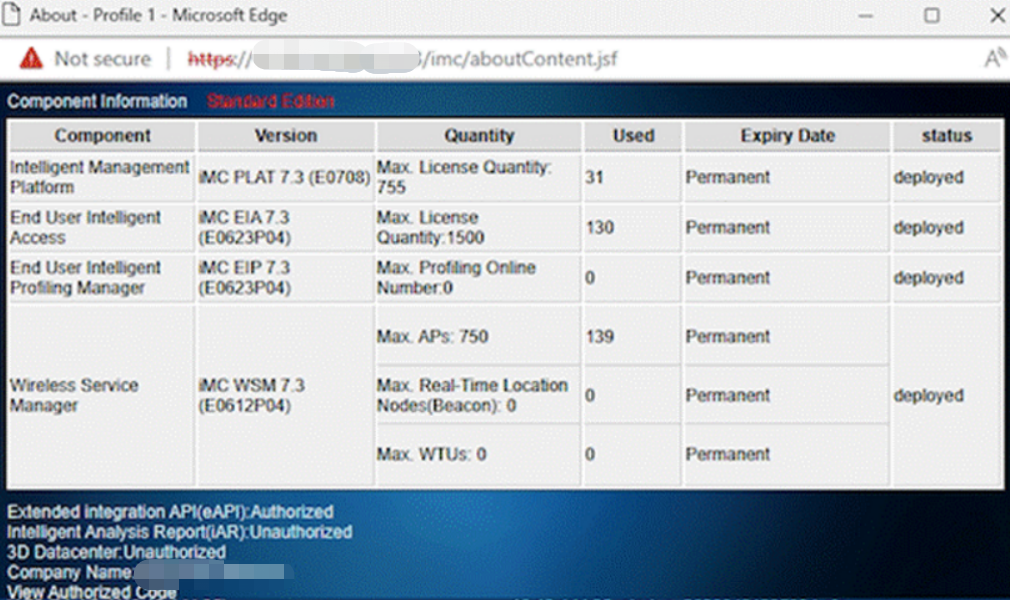
Task: Select 'Intelligent Management Platform' component cell
Action: [101, 177]
